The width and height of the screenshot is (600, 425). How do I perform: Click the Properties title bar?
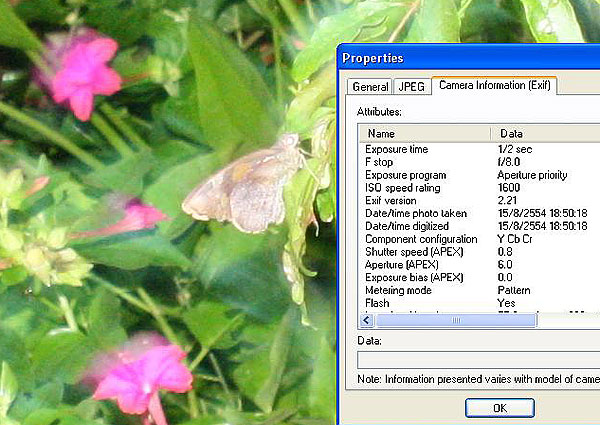(x=469, y=58)
